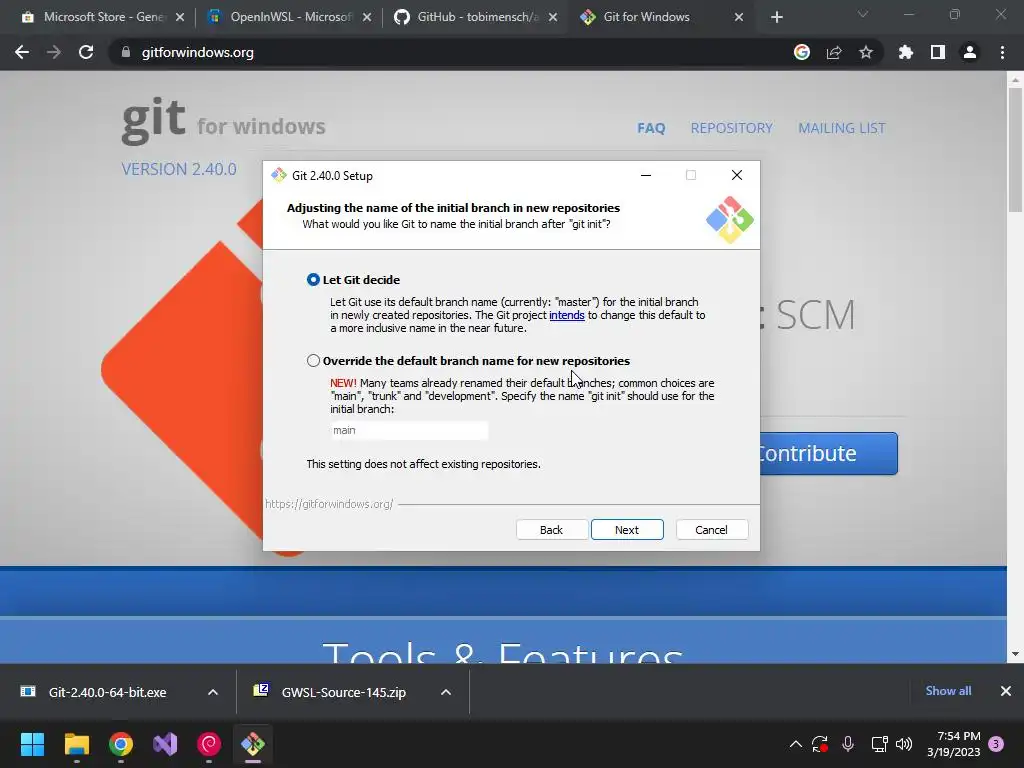Click the scrollbar down arrow
Viewport: 1024px width, 768px height.
[1015, 654]
